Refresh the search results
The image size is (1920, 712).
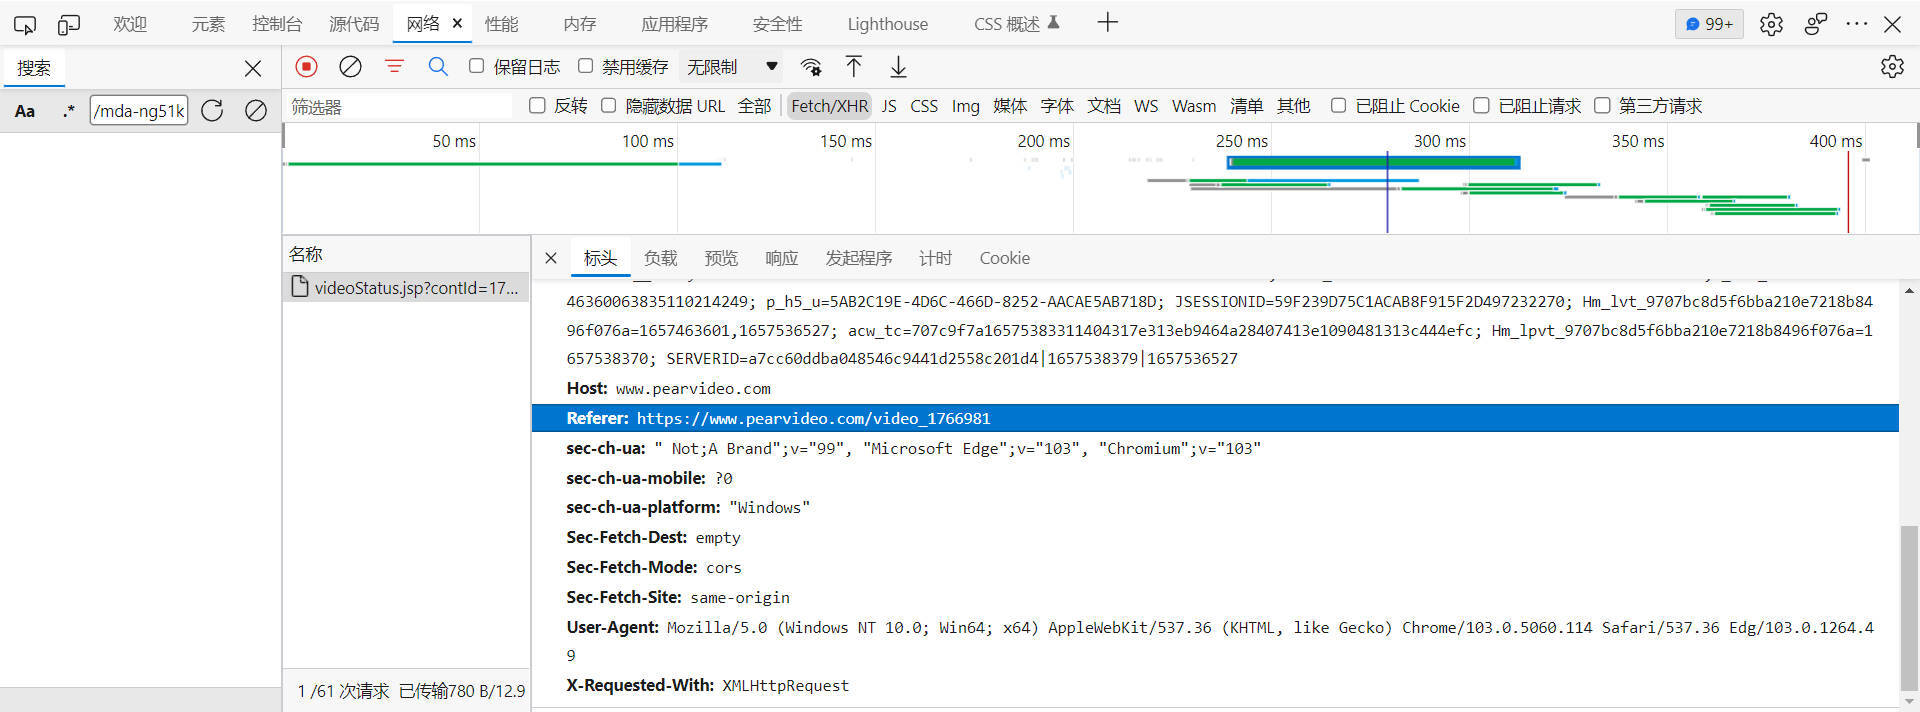coord(212,111)
